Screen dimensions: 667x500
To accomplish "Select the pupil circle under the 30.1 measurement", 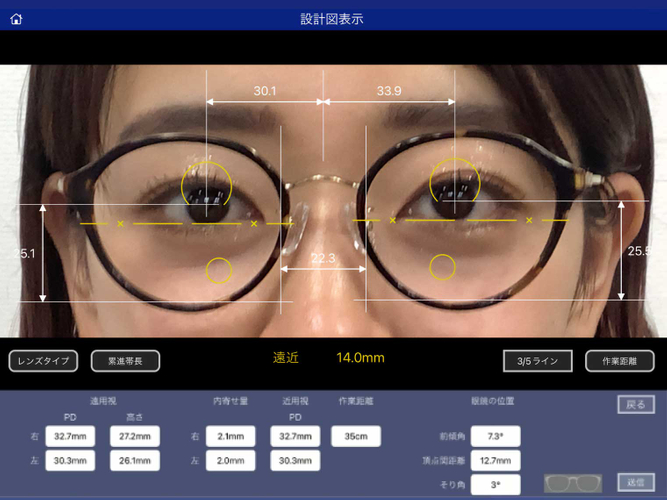I will pyautogui.click(x=207, y=185).
